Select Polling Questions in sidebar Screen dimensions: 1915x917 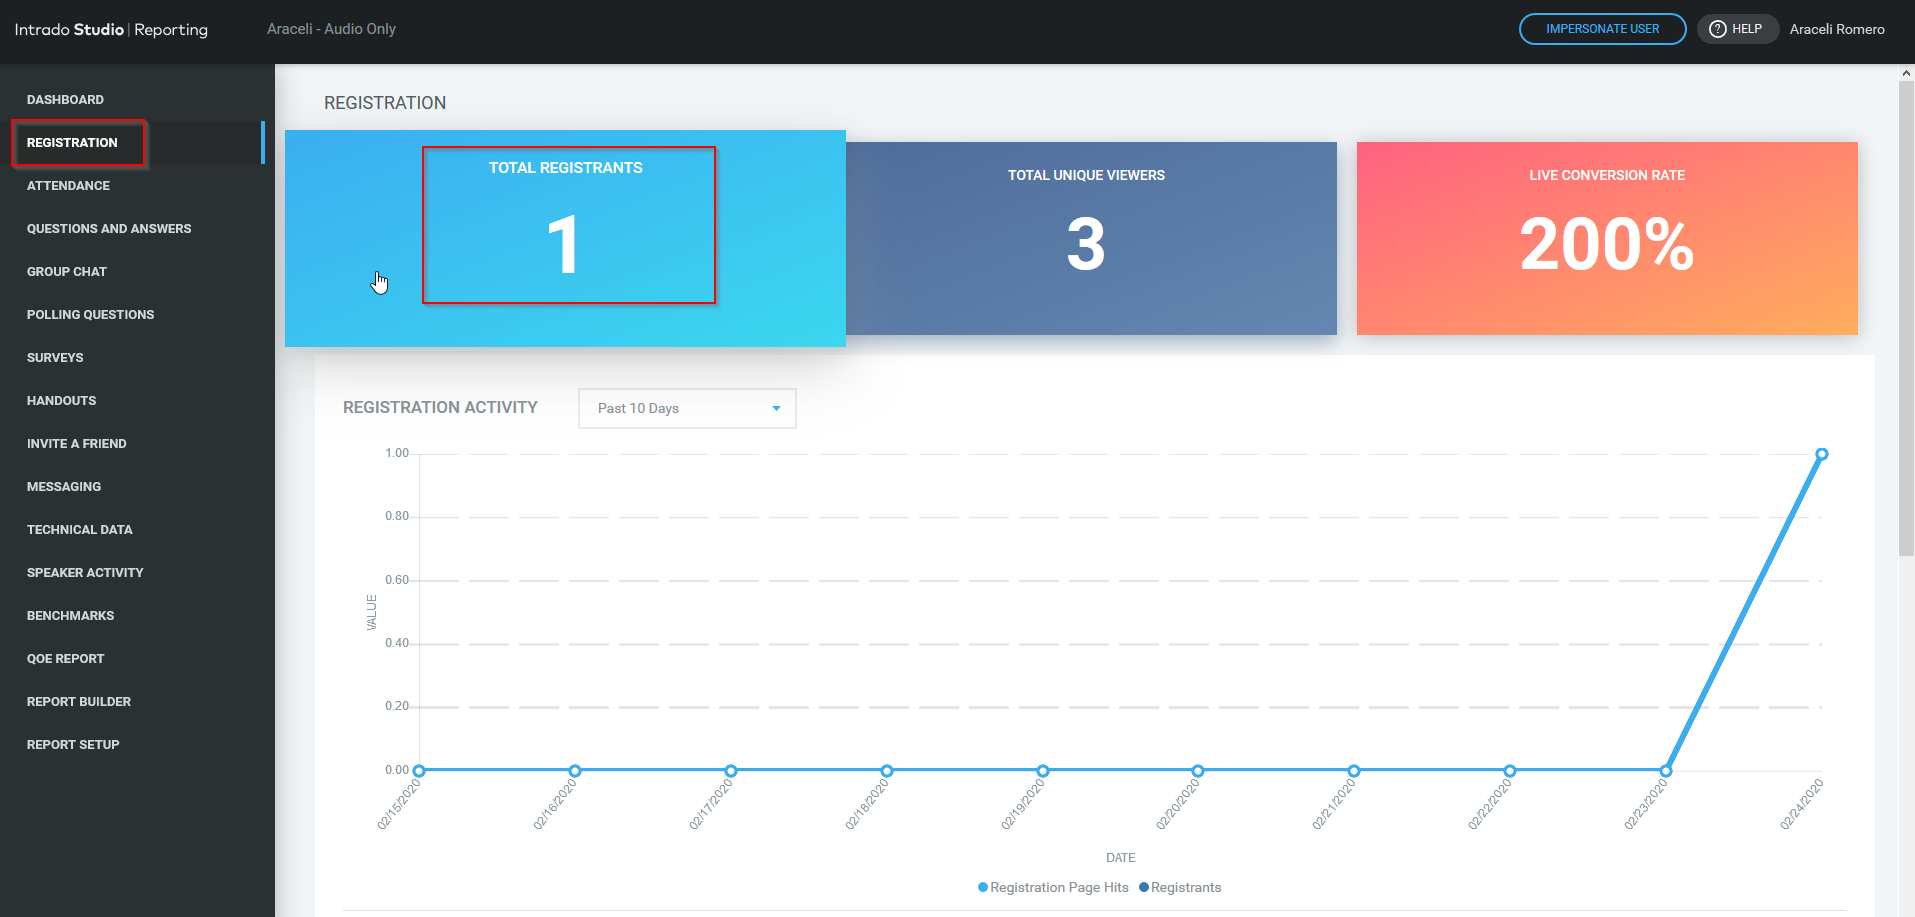(x=90, y=315)
